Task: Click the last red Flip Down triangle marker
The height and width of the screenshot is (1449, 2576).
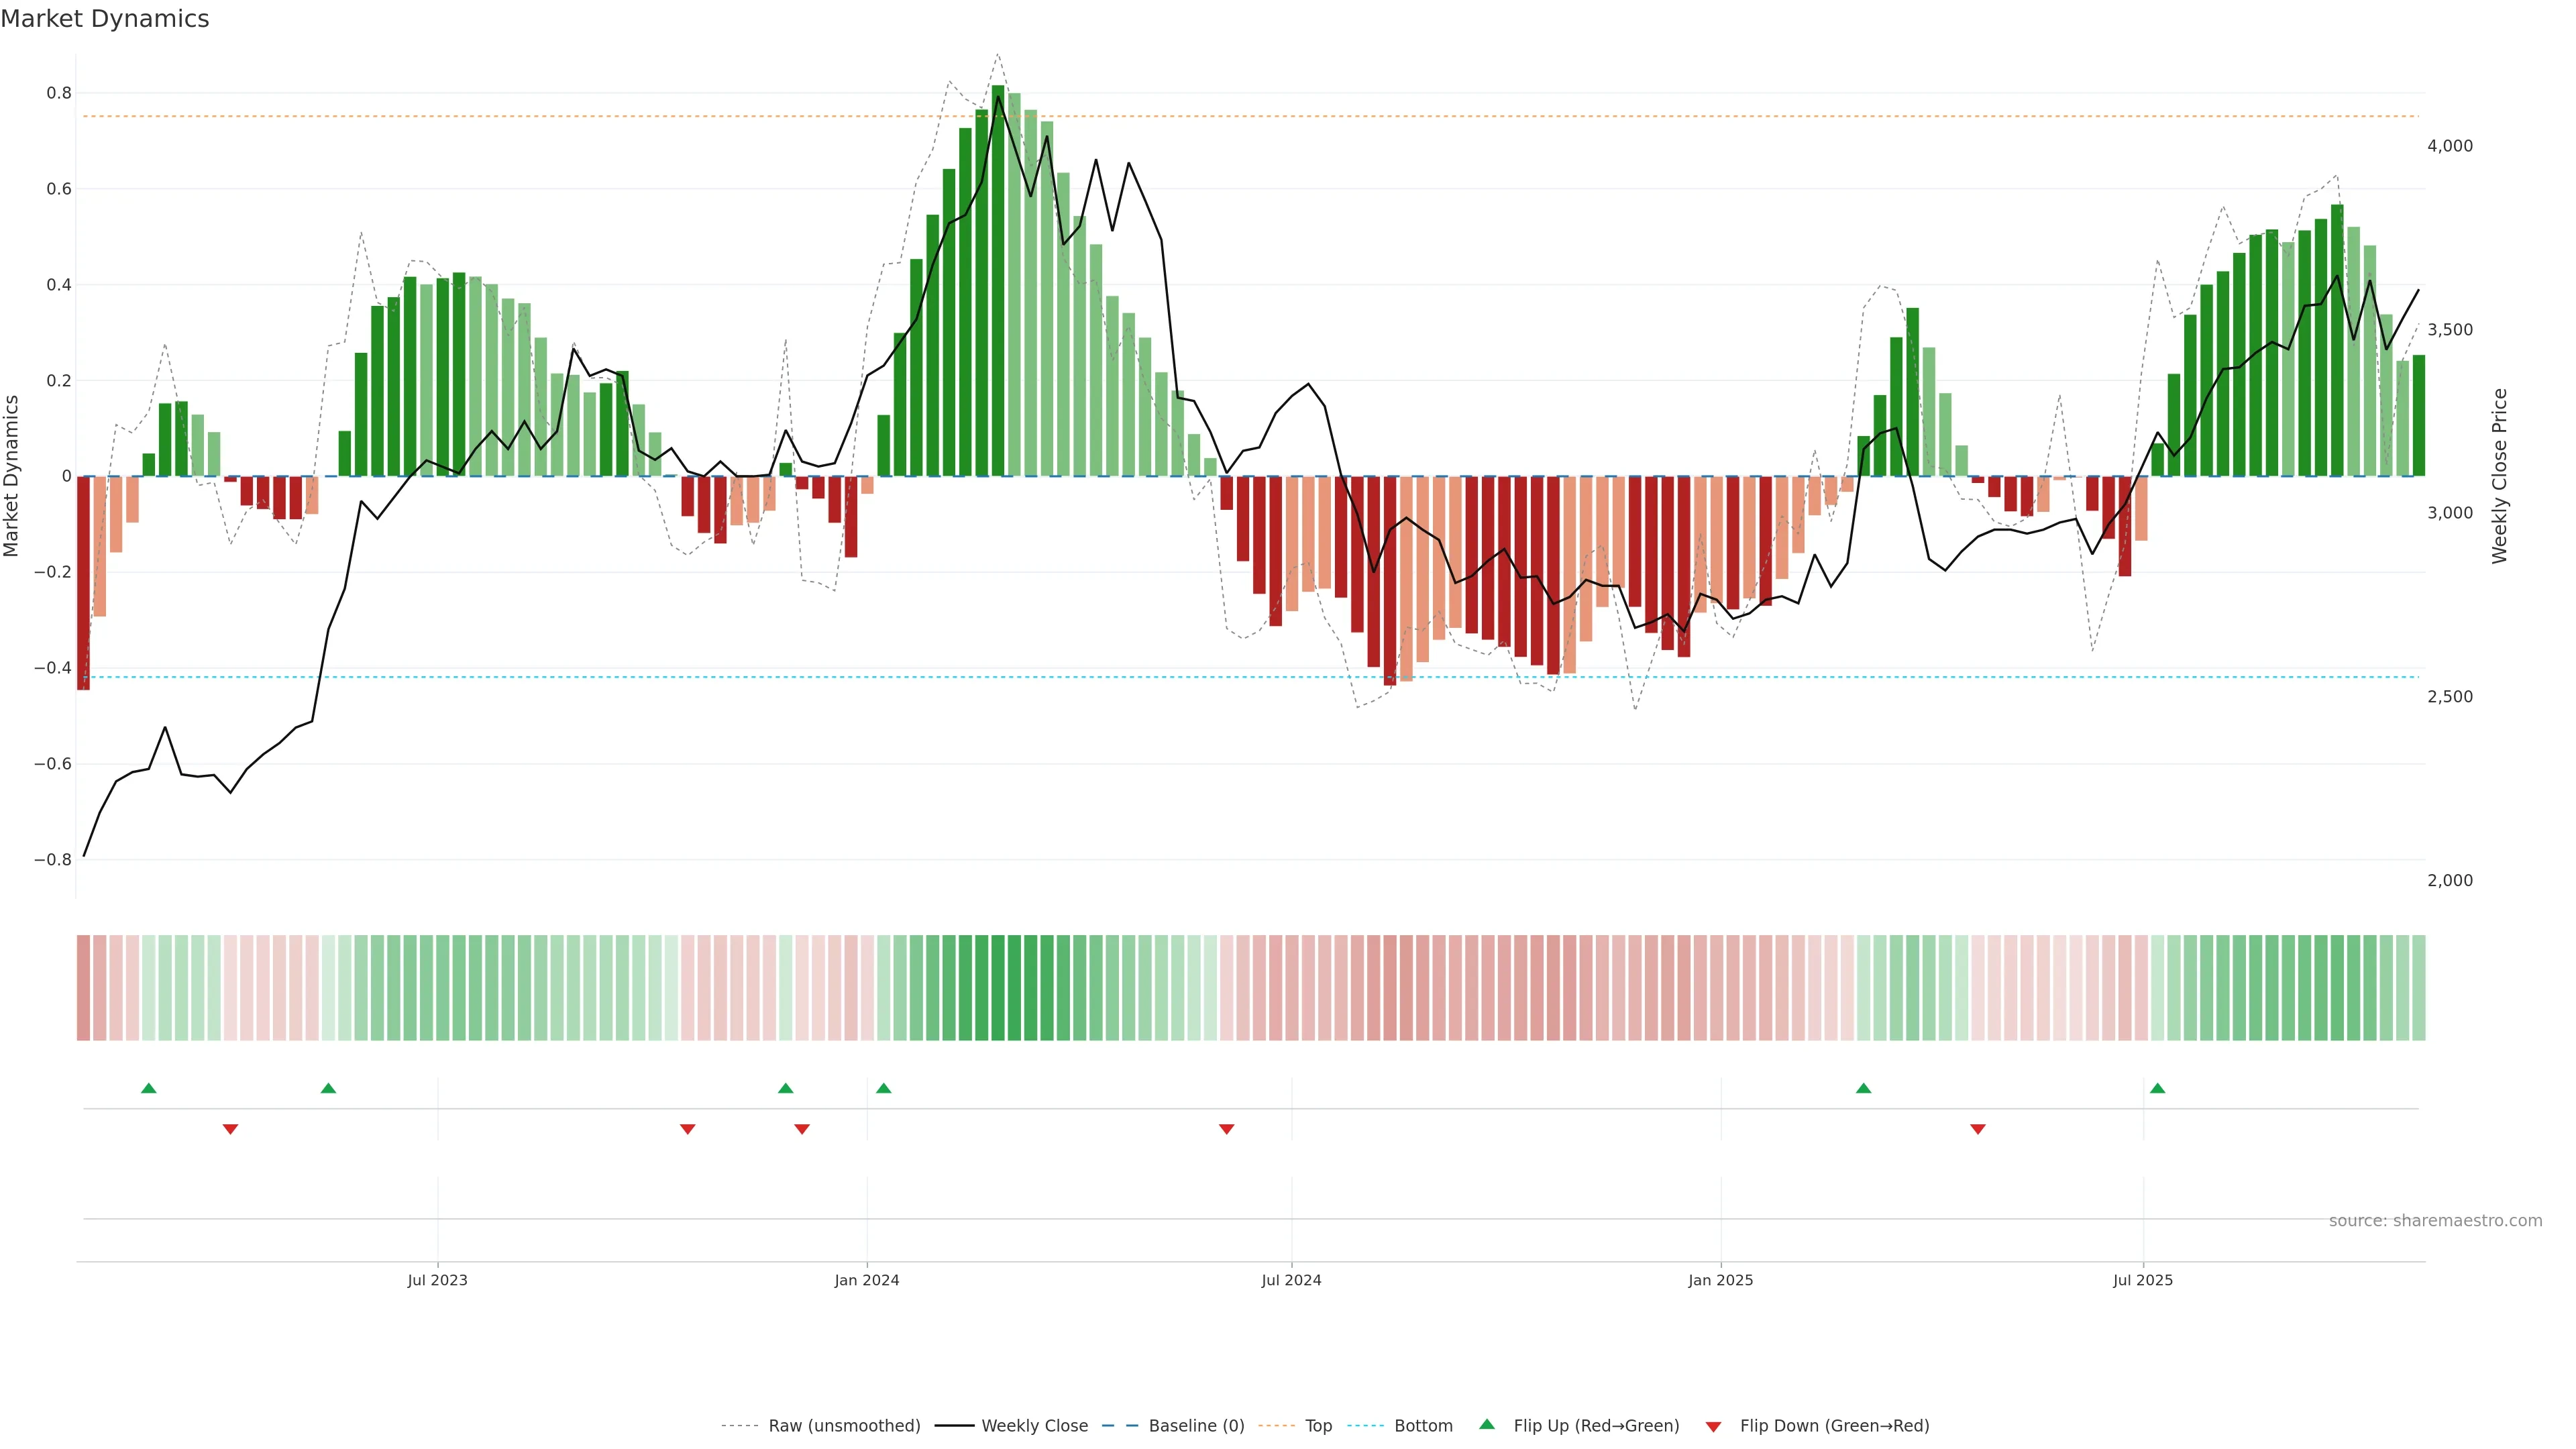Action: (x=1977, y=1129)
